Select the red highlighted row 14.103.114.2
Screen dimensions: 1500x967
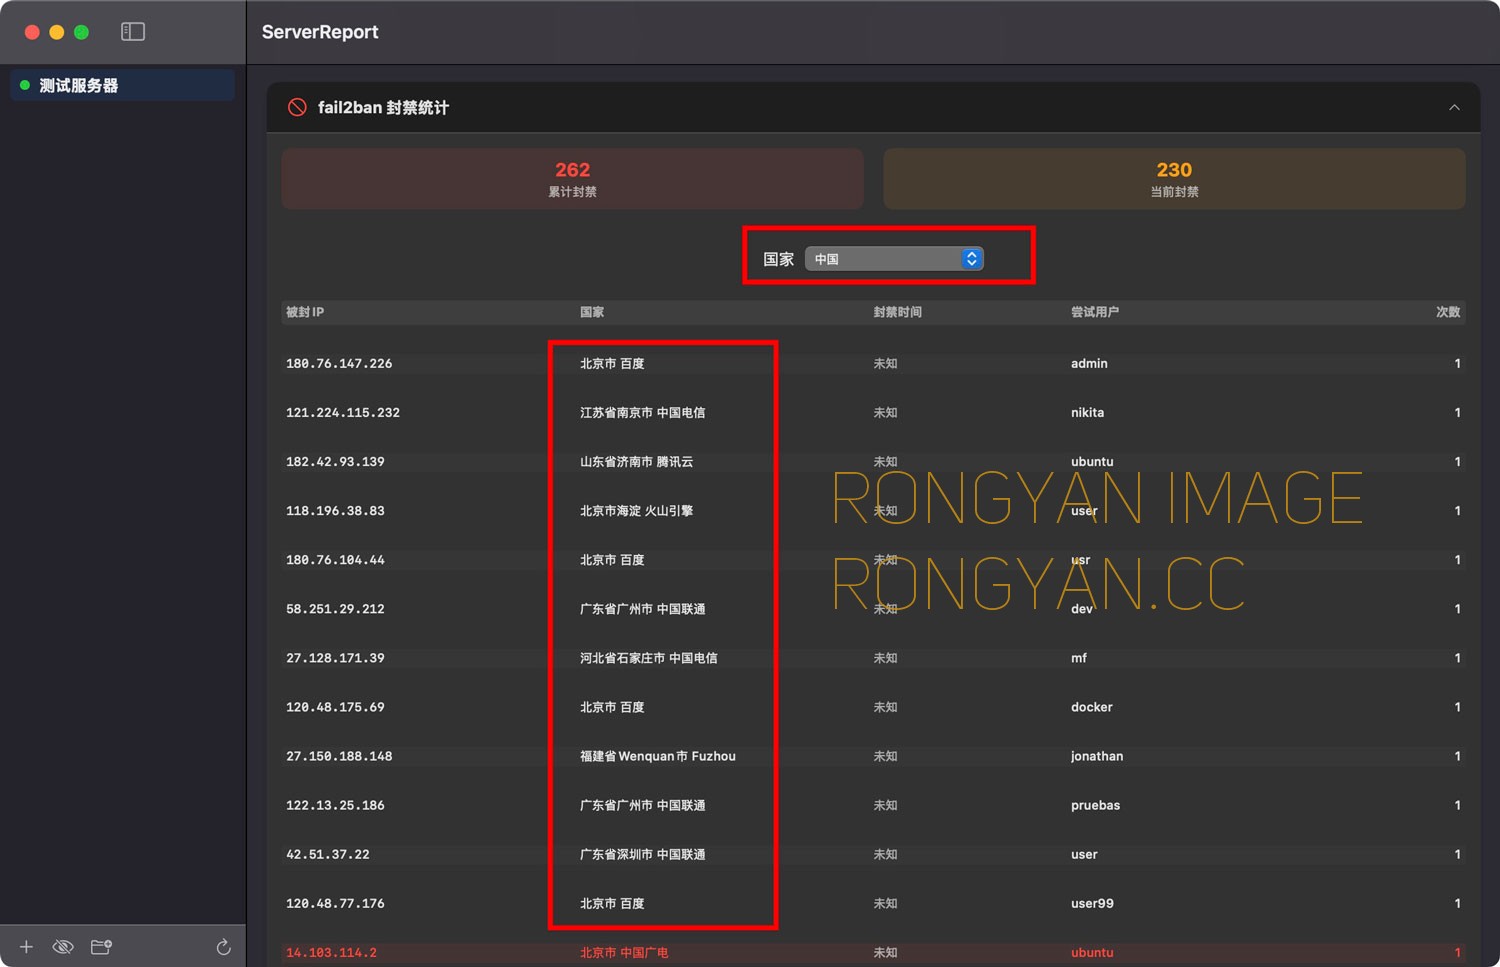tap(873, 953)
